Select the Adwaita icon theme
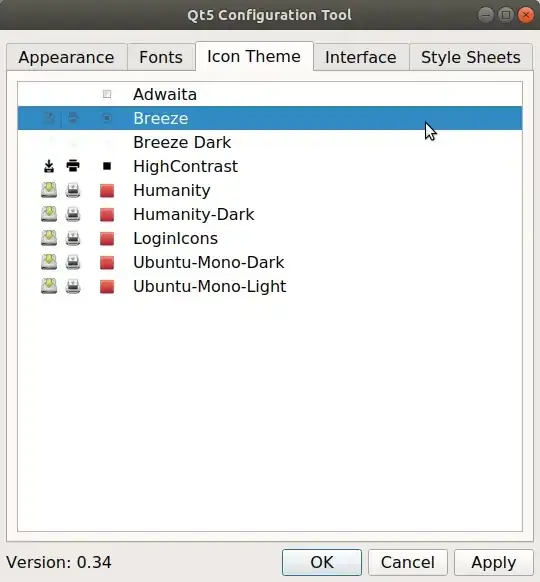 tap(270, 94)
